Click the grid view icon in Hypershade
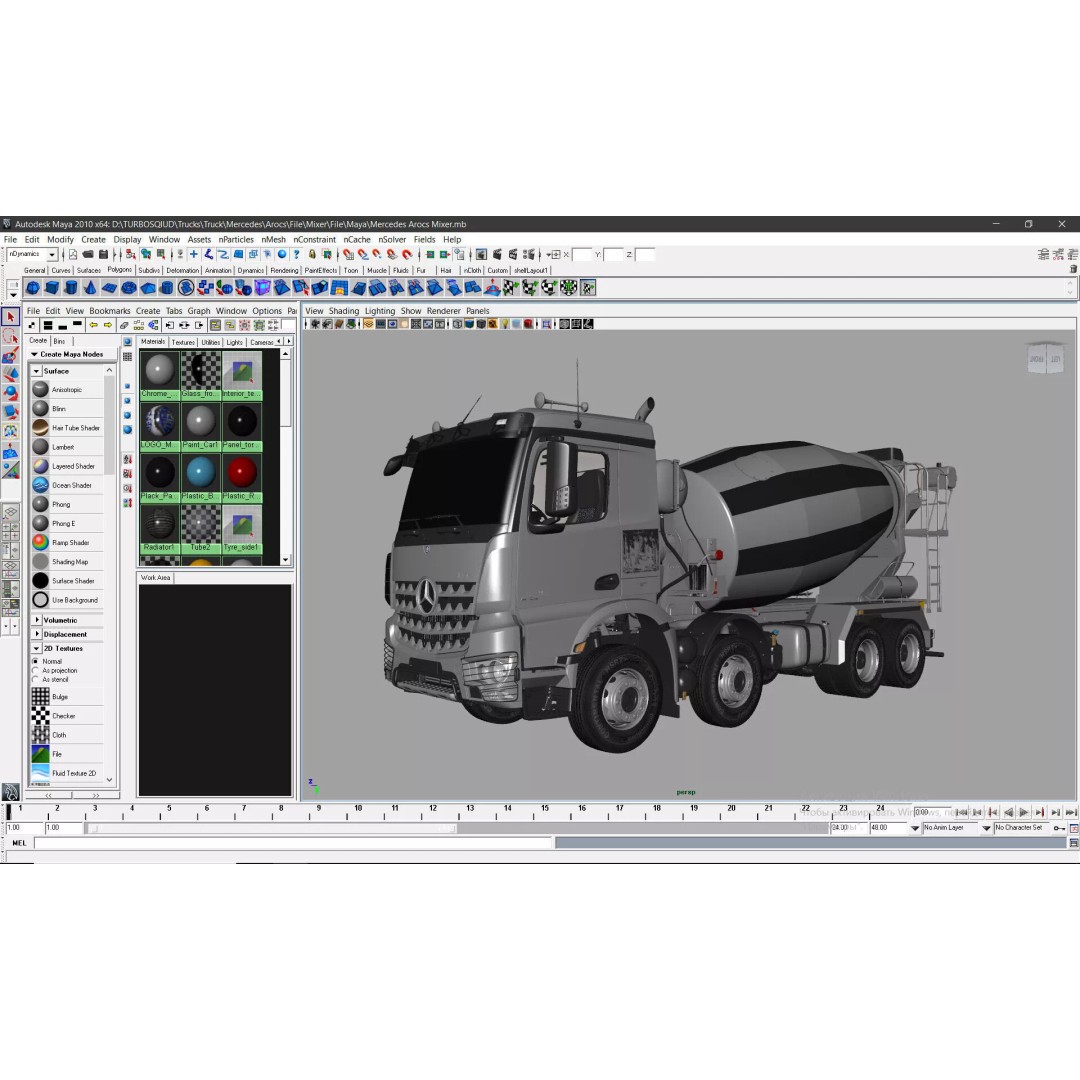The height and width of the screenshot is (1080, 1080). (x=127, y=357)
